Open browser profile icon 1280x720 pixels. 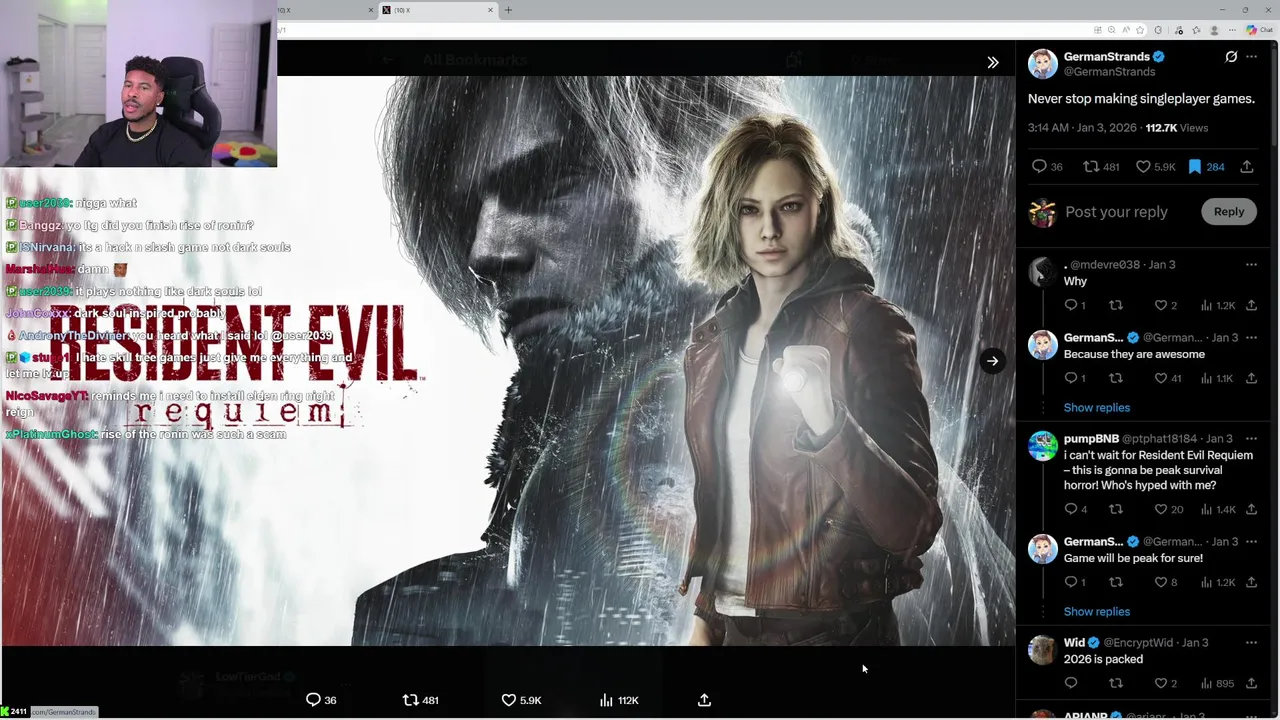[1214, 30]
